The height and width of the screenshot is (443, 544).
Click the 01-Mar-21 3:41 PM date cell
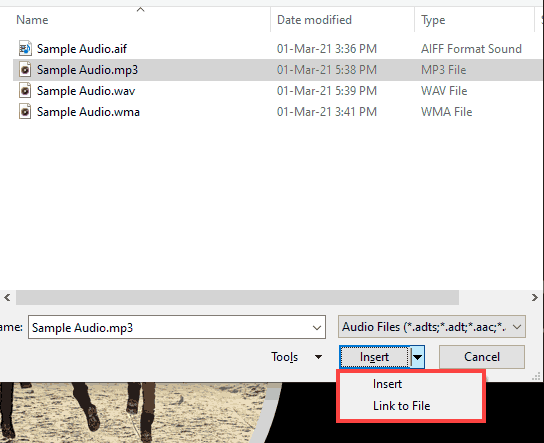327,112
